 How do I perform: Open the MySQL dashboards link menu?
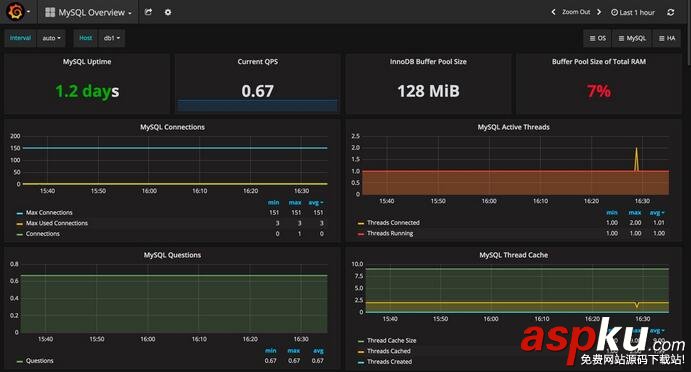[632, 38]
